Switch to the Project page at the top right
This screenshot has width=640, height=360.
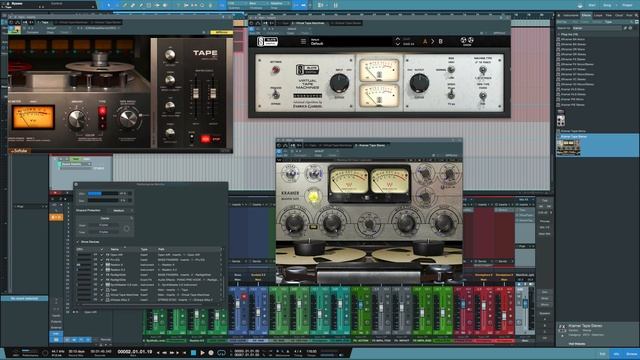click(x=627, y=5)
